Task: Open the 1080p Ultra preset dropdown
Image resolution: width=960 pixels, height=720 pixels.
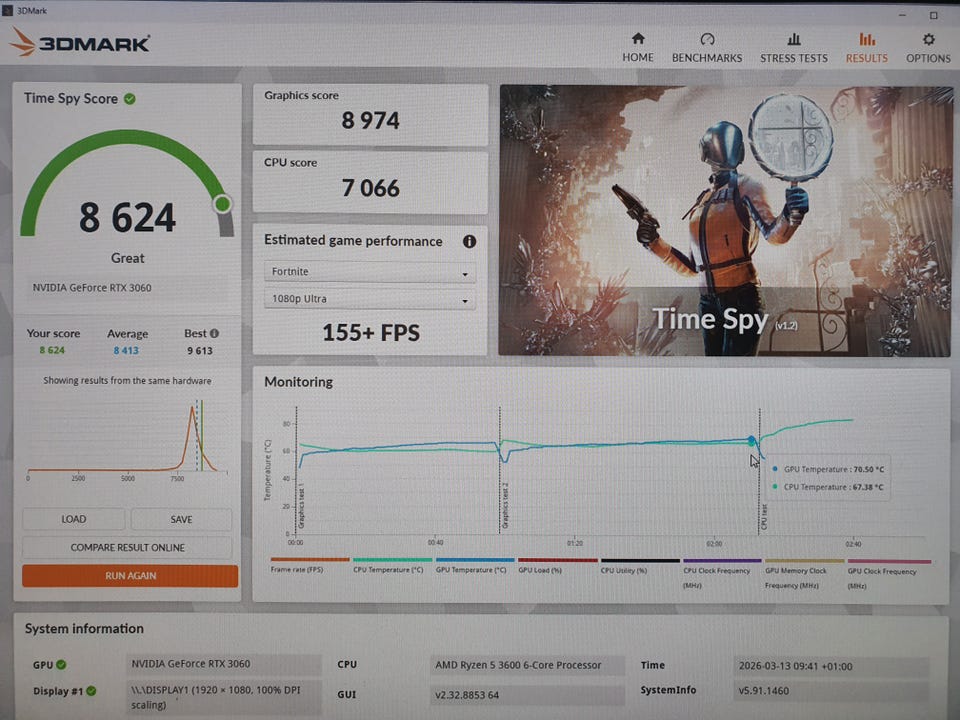Action: 369,299
